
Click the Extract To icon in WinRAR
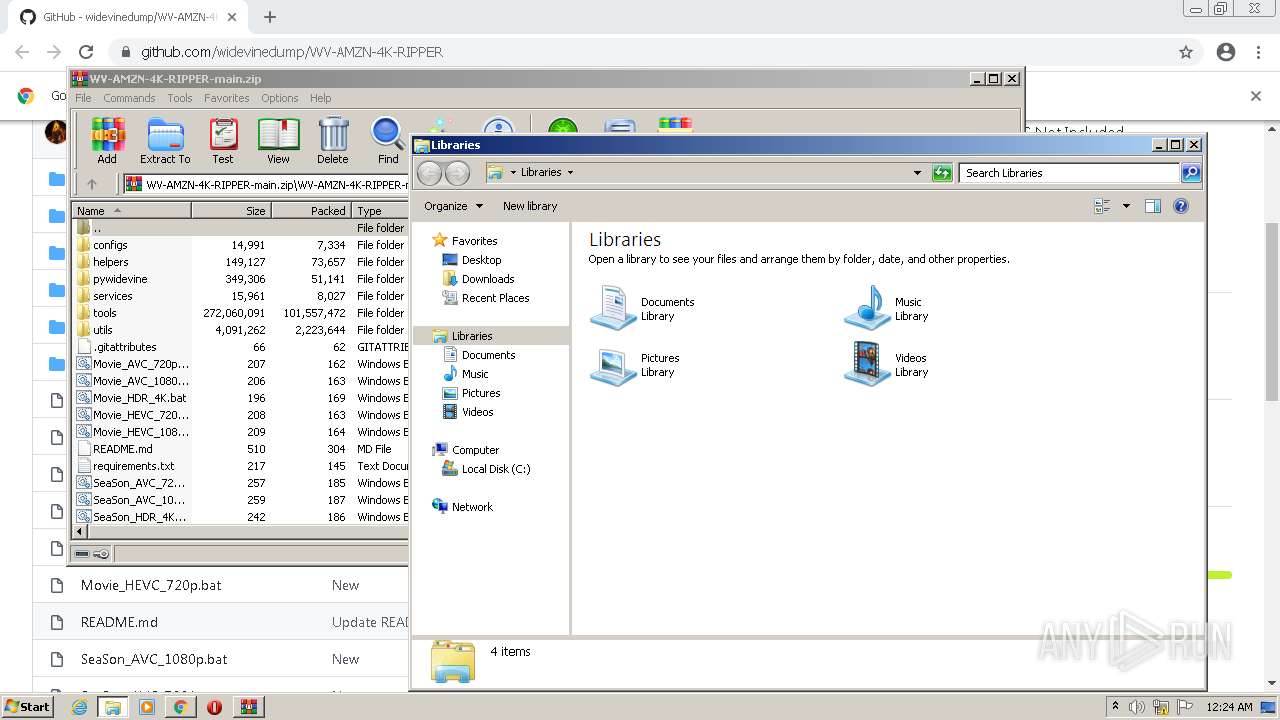click(x=165, y=141)
